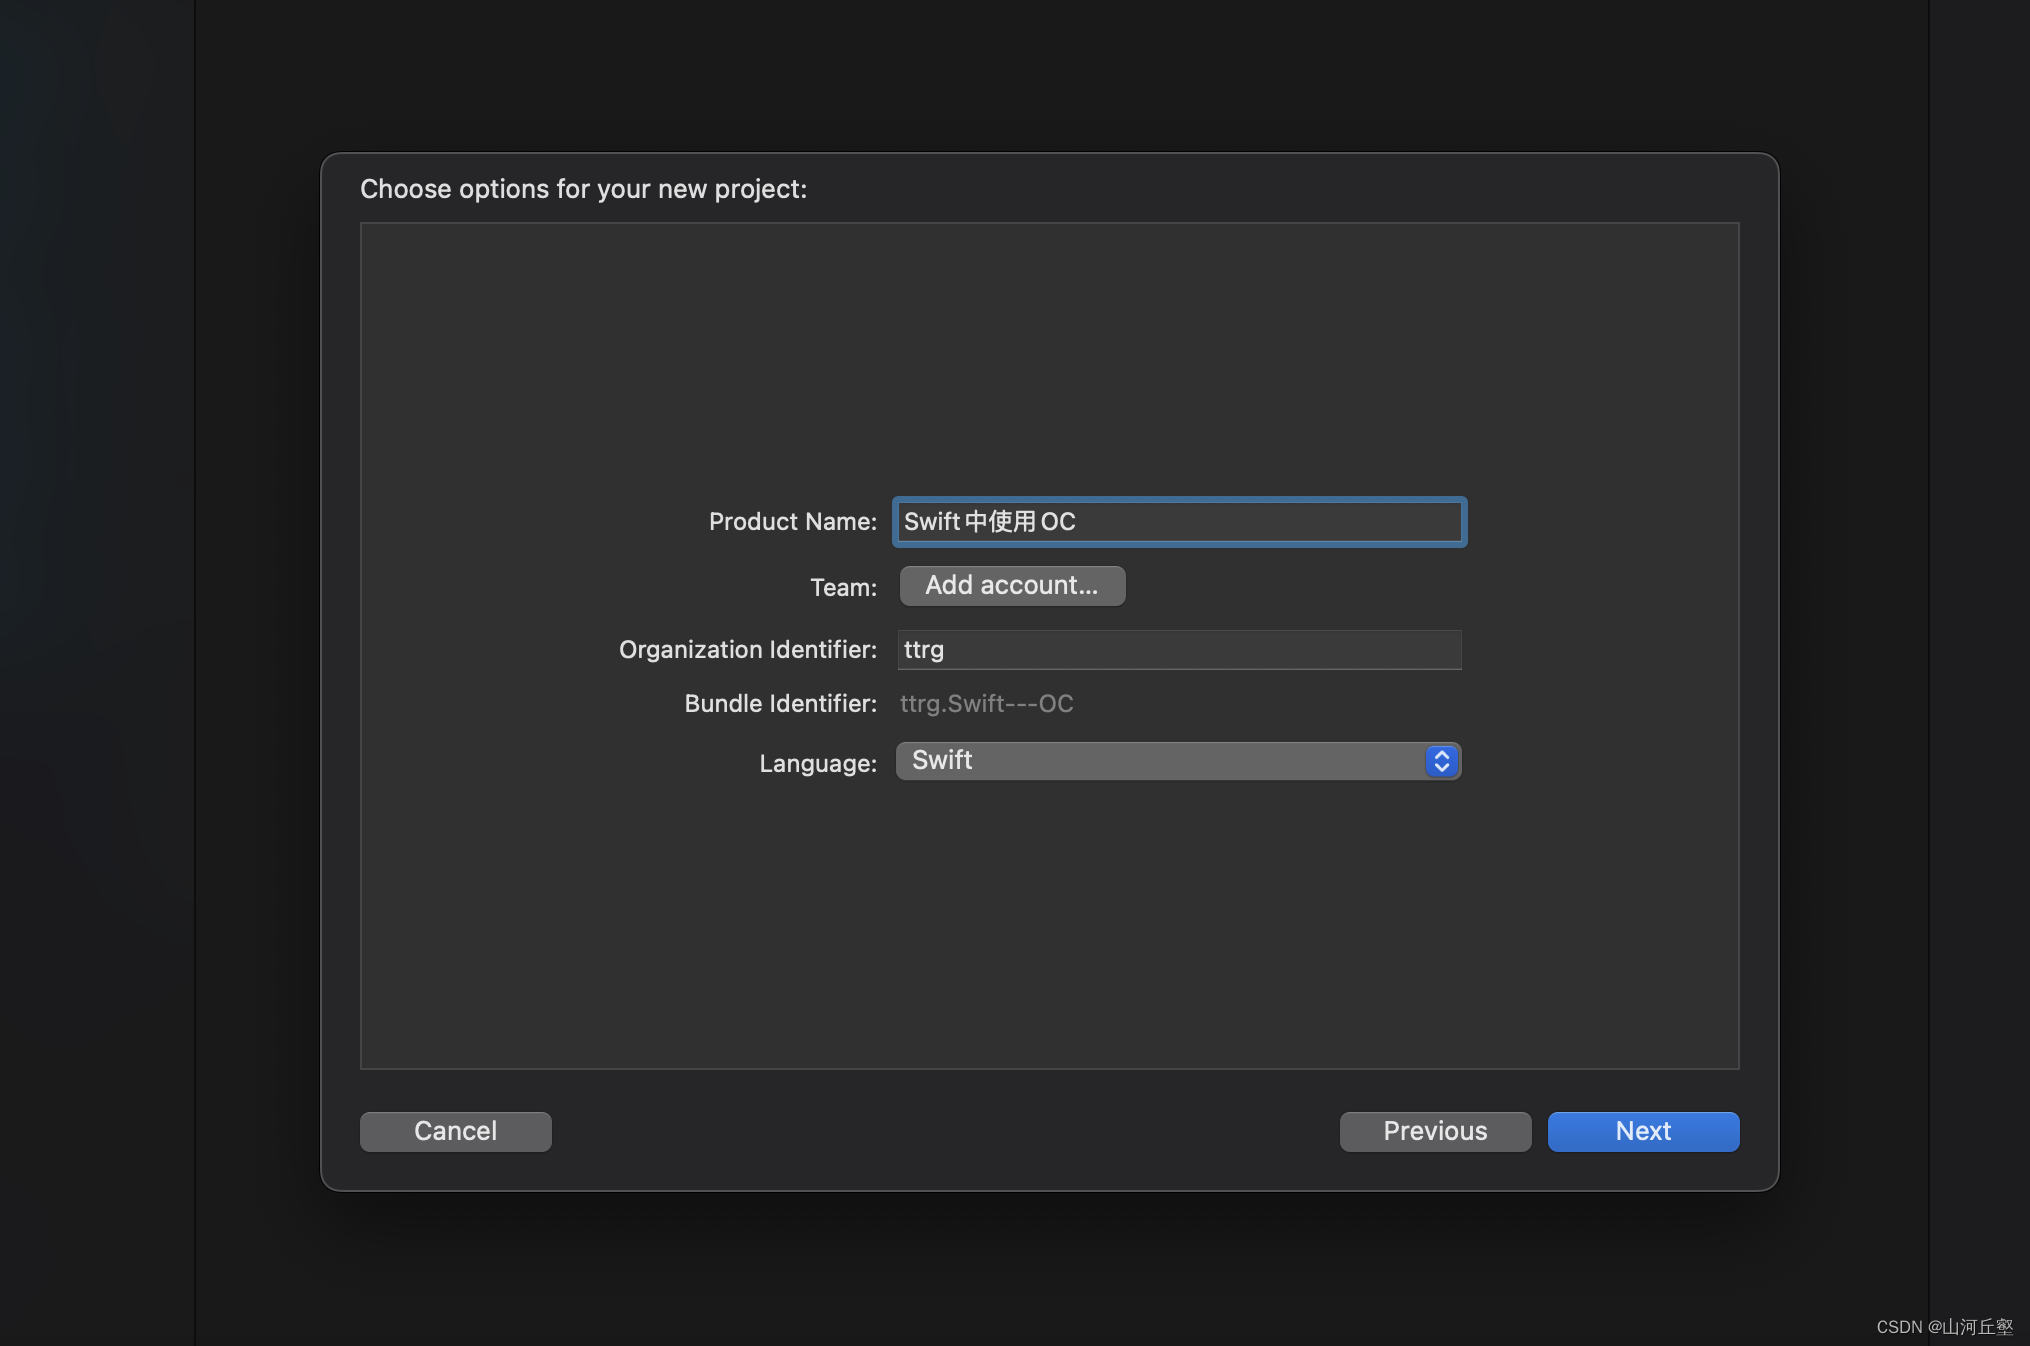Viewport: 2030px width, 1346px height.
Task: Click the Team: label
Action: [x=843, y=587]
